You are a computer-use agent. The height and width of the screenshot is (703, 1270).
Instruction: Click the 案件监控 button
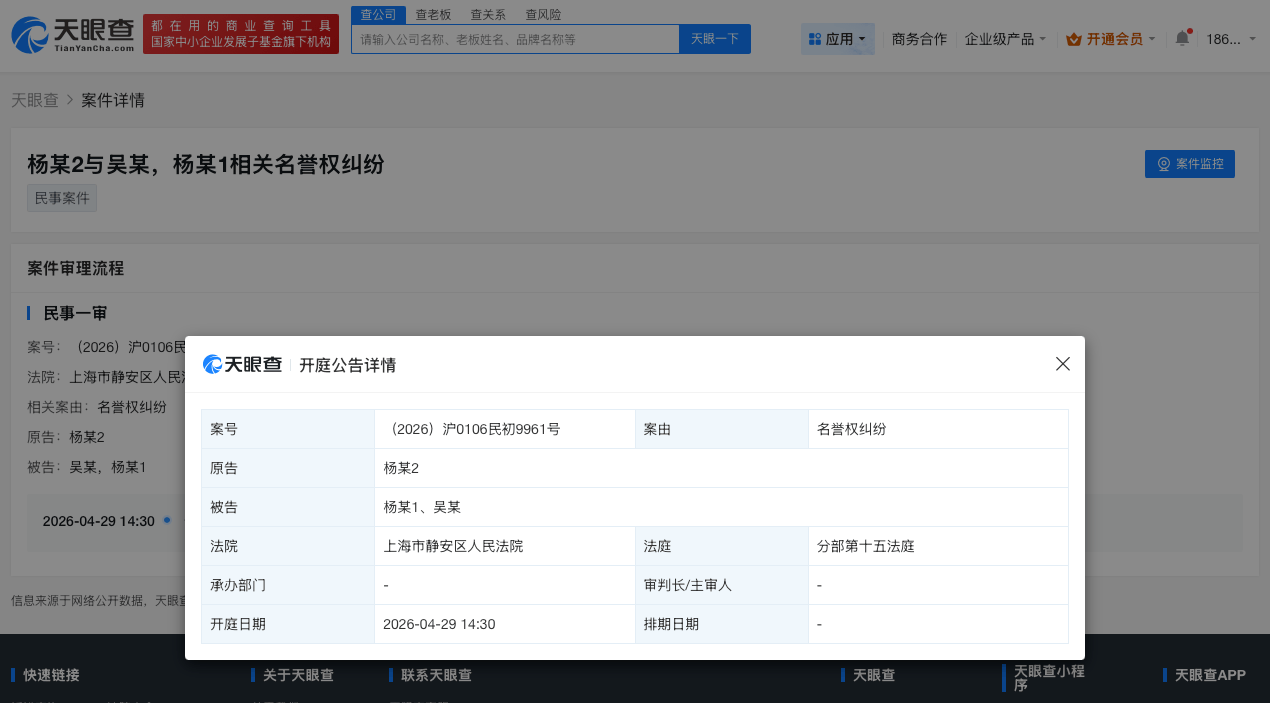(1189, 164)
